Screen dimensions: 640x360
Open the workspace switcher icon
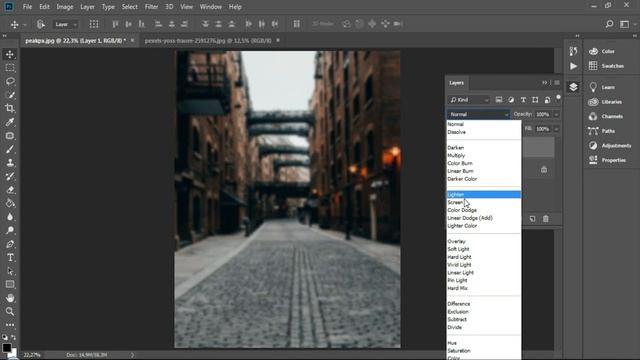coord(624,24)
